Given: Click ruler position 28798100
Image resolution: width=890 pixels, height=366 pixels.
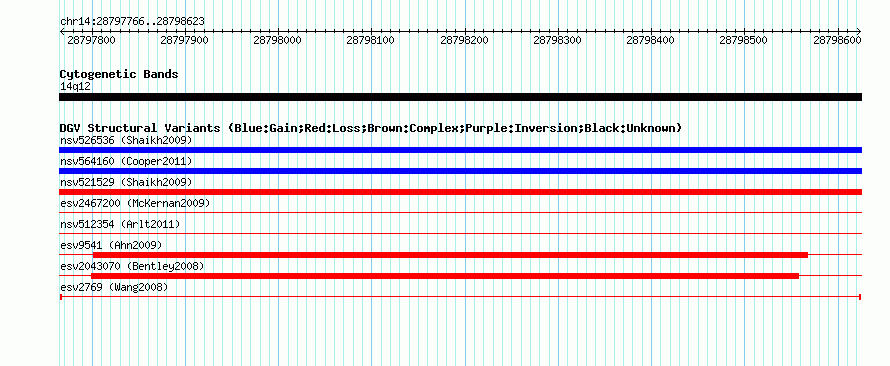Looking at the screenshot, I should [370, 40].
